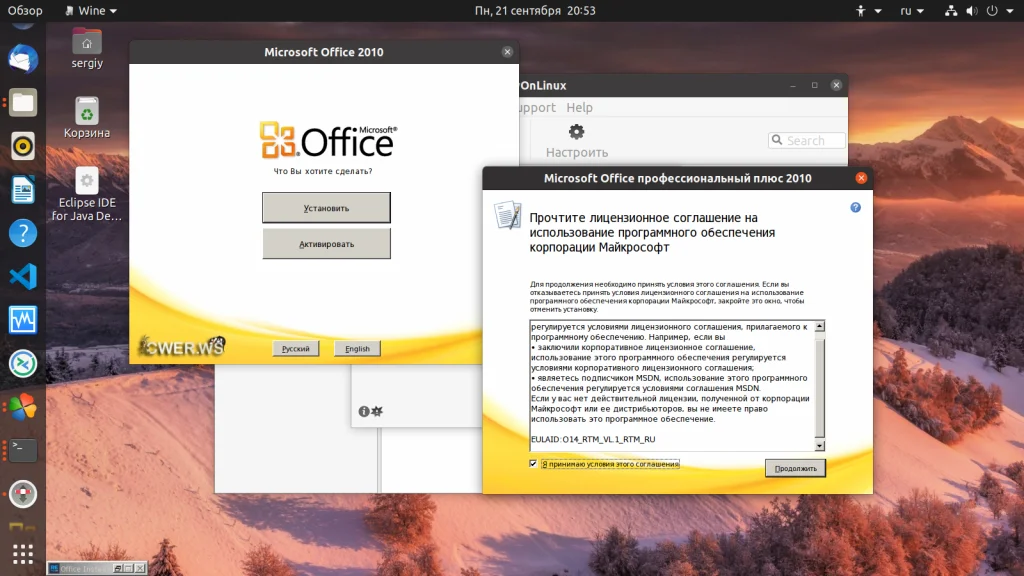The image size is (1024, 576).
Task: Click the EULAID:O14_RTM_VL.1_RTM_RU line
Action: [x=593, y=440]
